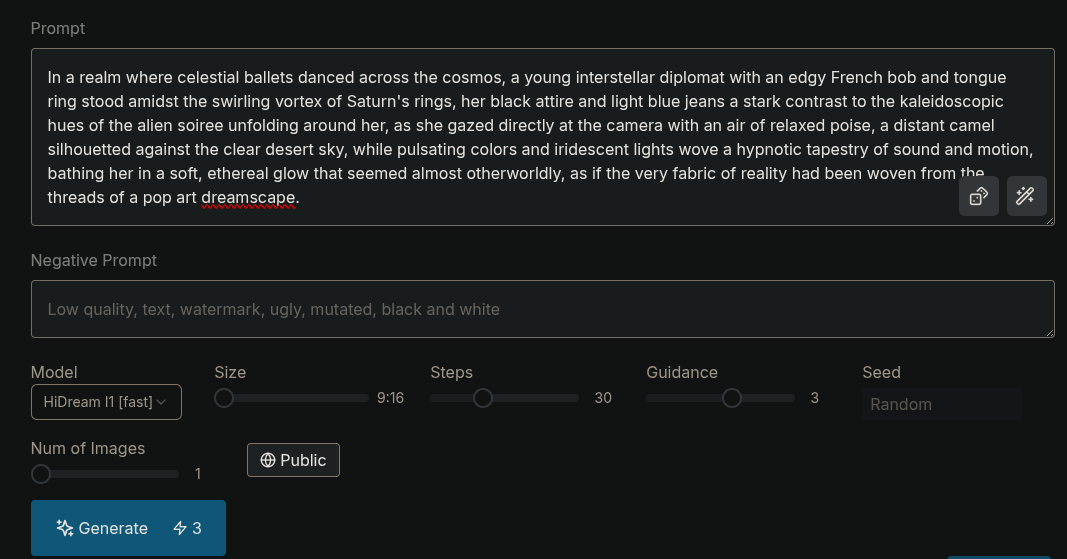Click the lightning bolt credits icon

(x=180, y=528)
